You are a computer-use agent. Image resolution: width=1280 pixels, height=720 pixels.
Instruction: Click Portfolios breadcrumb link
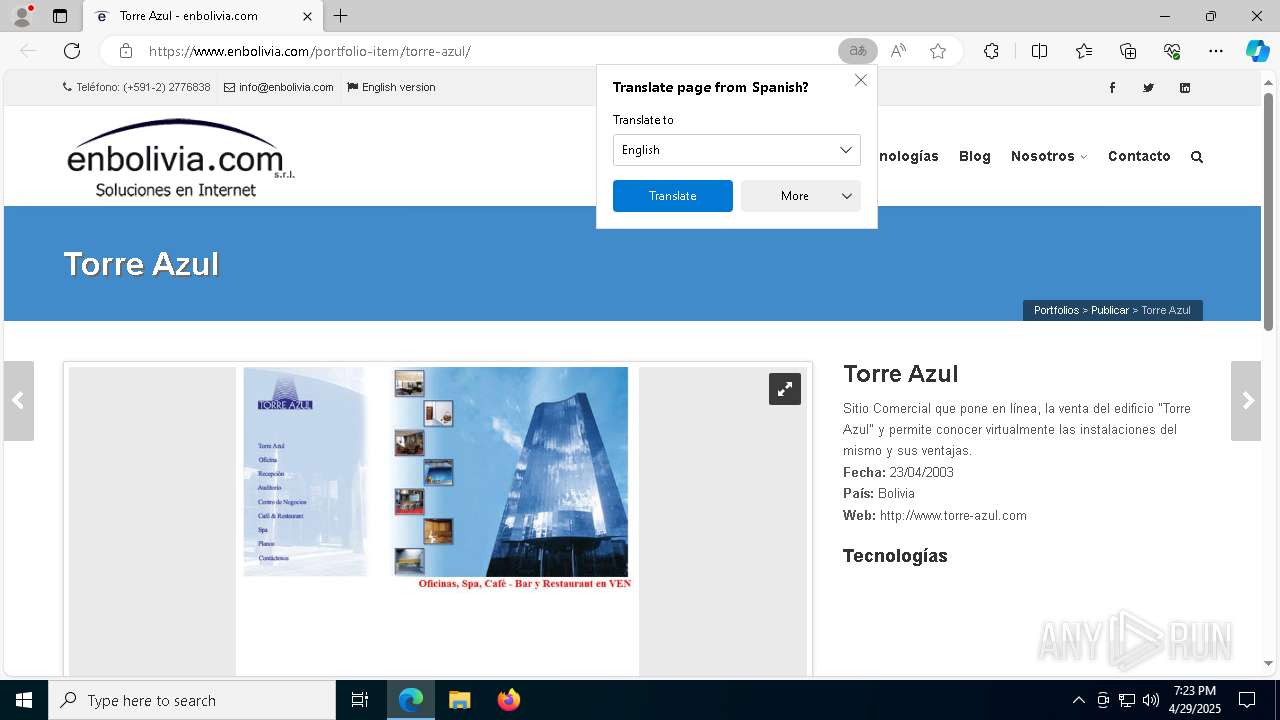[1056, 310]
